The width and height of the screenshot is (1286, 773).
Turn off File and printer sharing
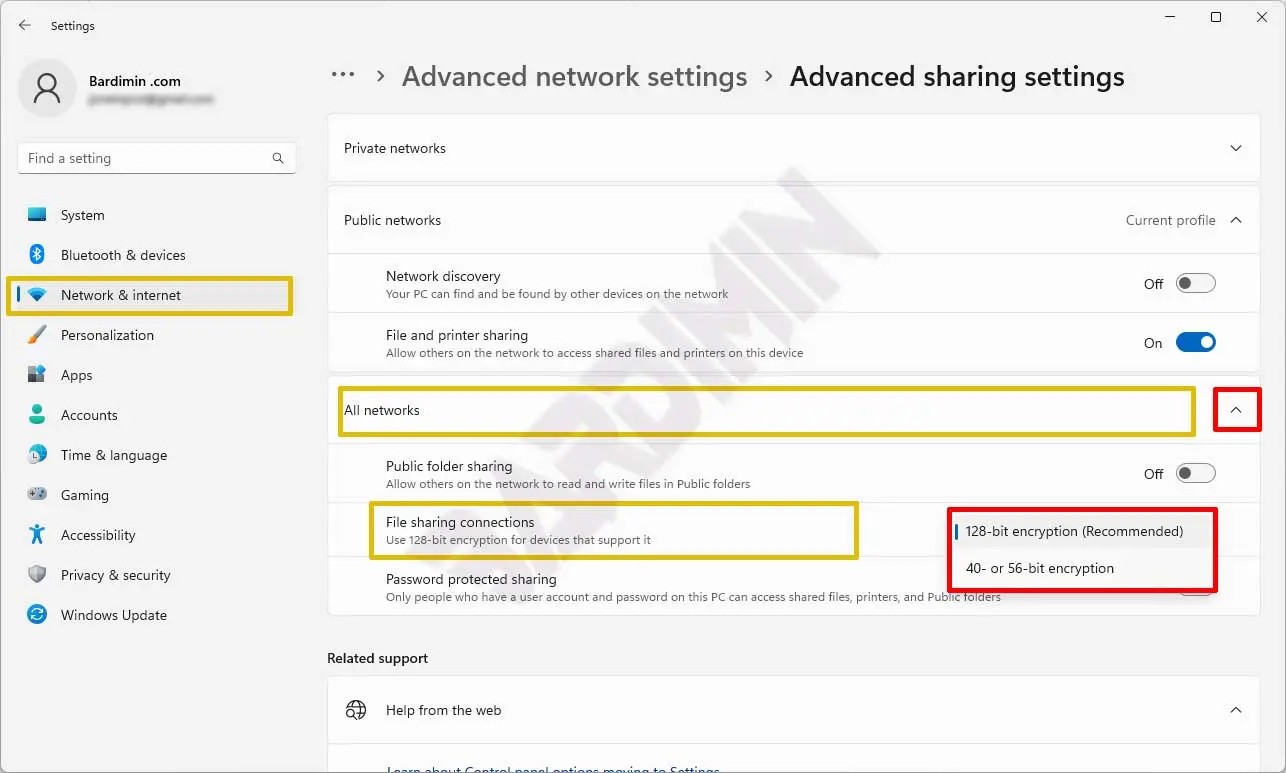1195,343
